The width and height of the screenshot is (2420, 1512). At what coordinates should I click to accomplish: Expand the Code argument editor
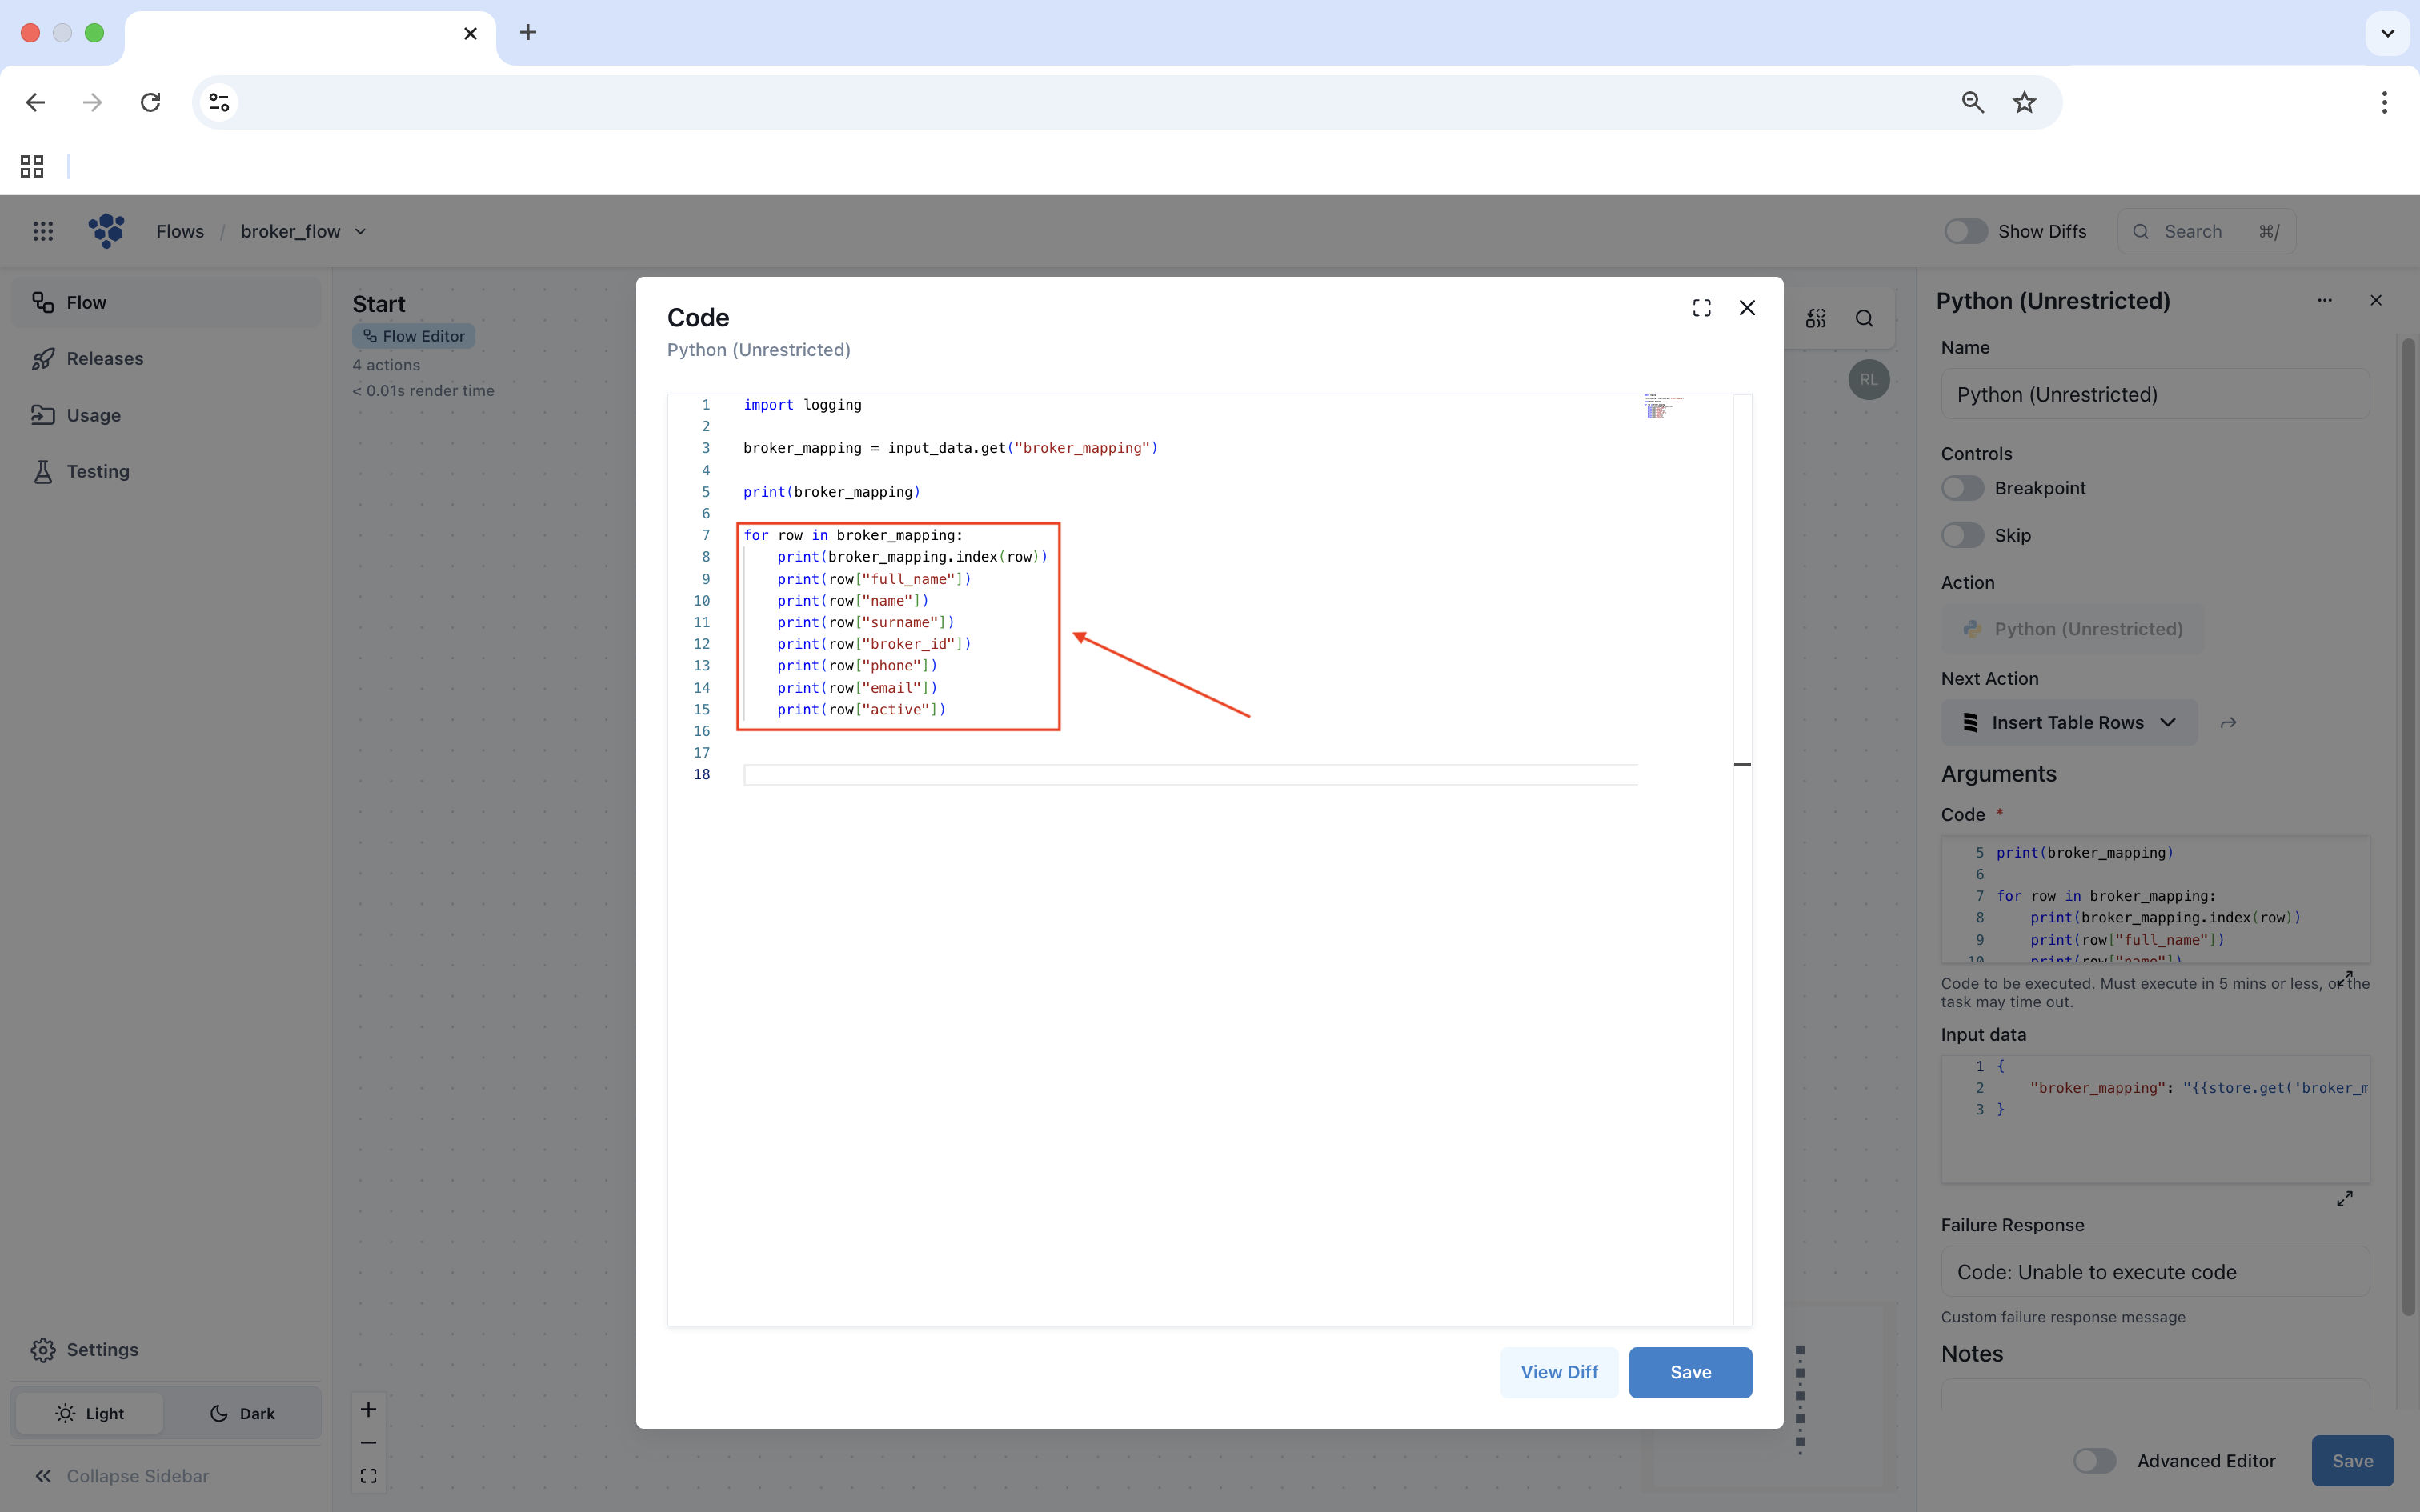(2344, 979)
